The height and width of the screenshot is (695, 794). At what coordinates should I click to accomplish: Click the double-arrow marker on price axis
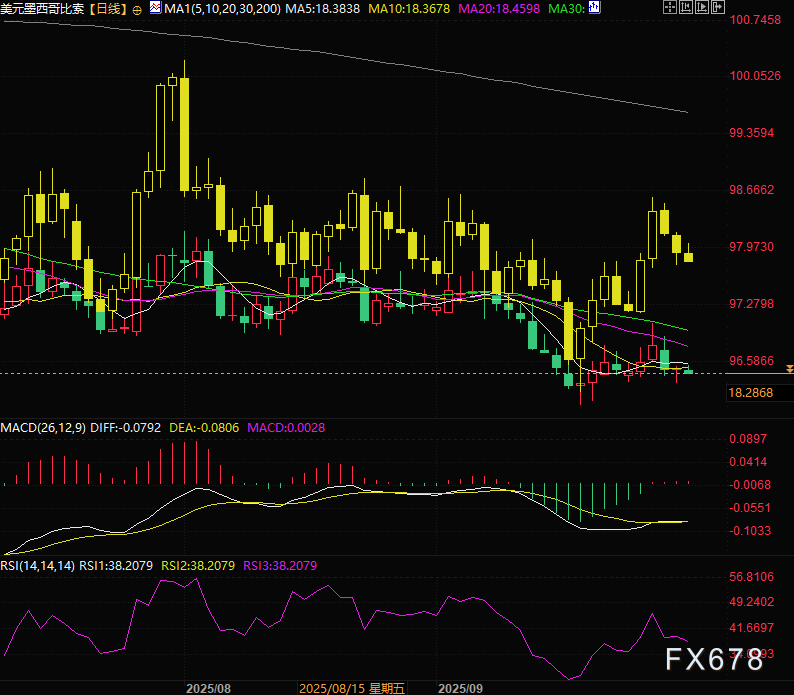pyautogui.click(x=789, y=370)
